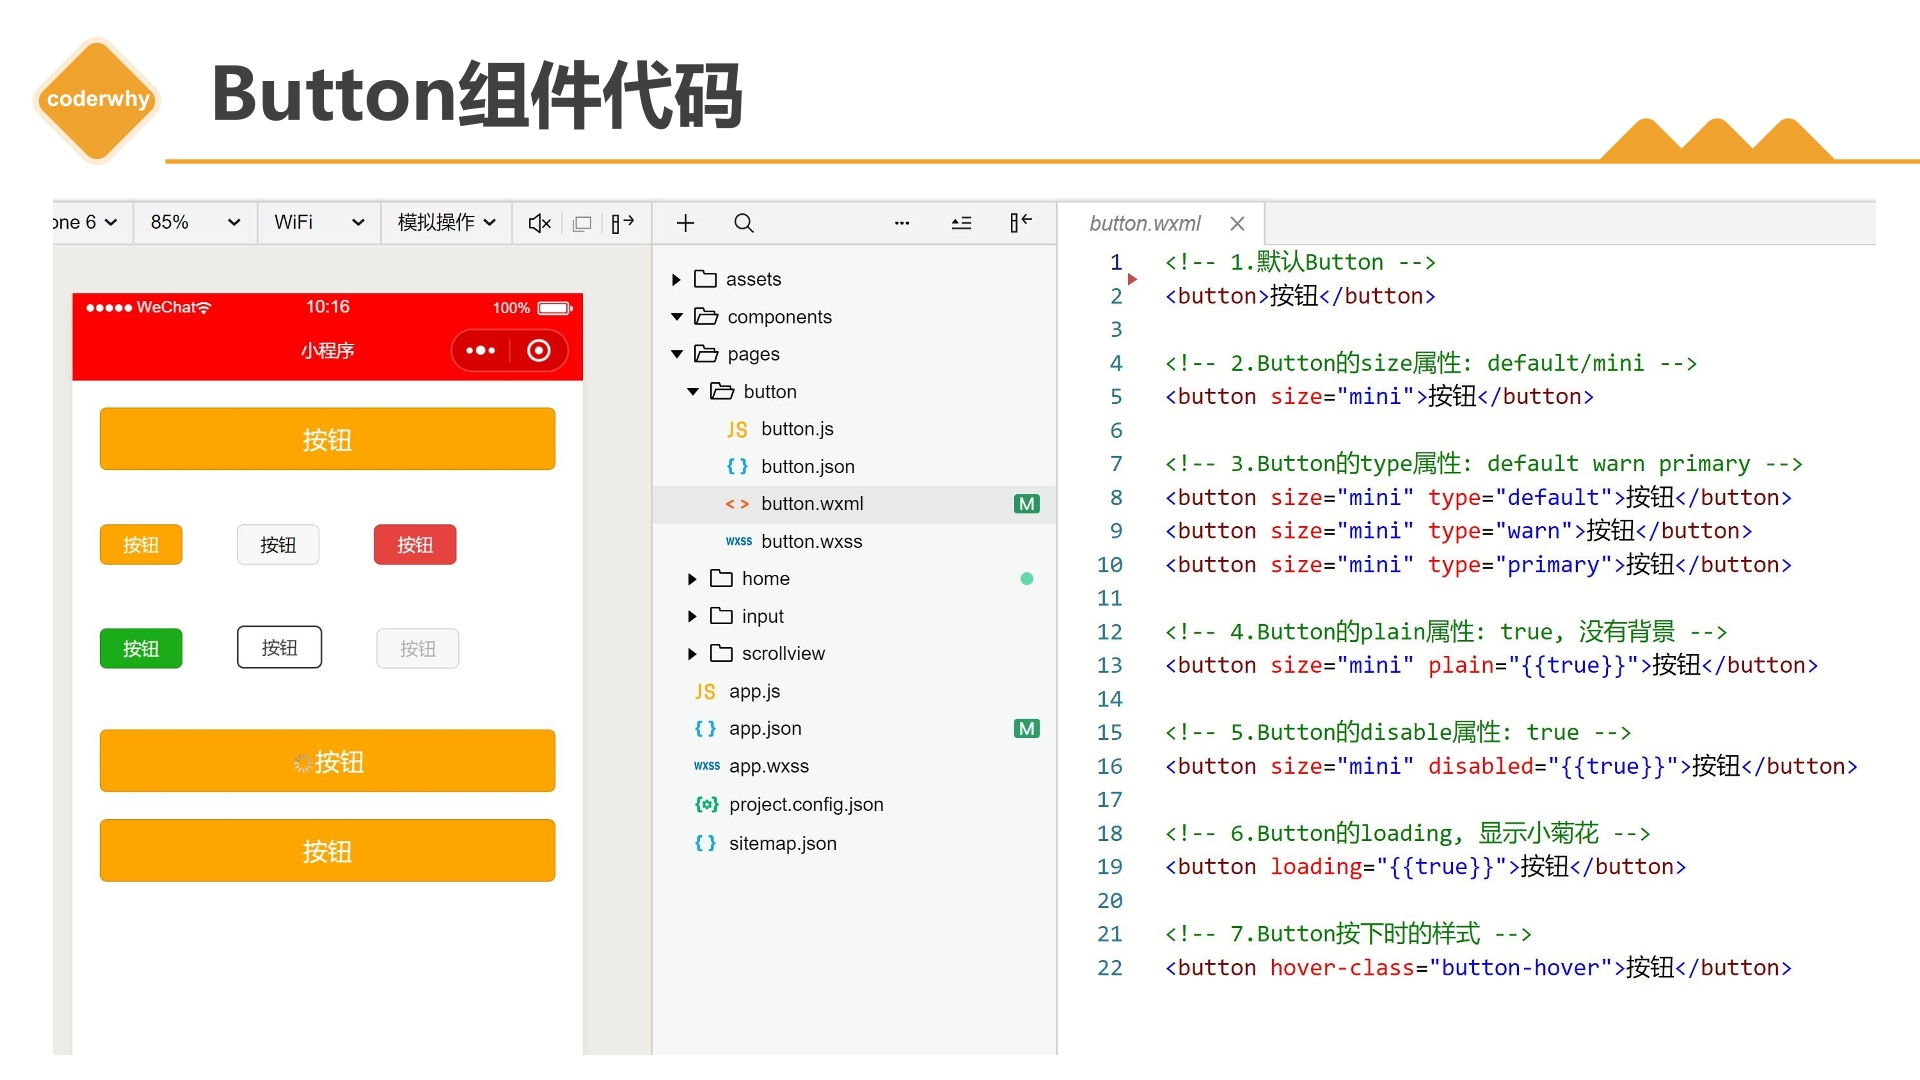Click the mute sound icon in simulator toolbar
The image size is (1920, 1080).
(x=539, y=223)
